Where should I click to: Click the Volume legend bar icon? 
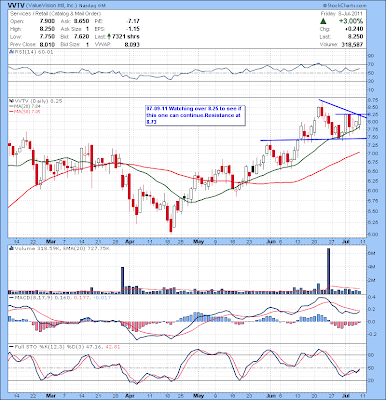coord(11,248)
